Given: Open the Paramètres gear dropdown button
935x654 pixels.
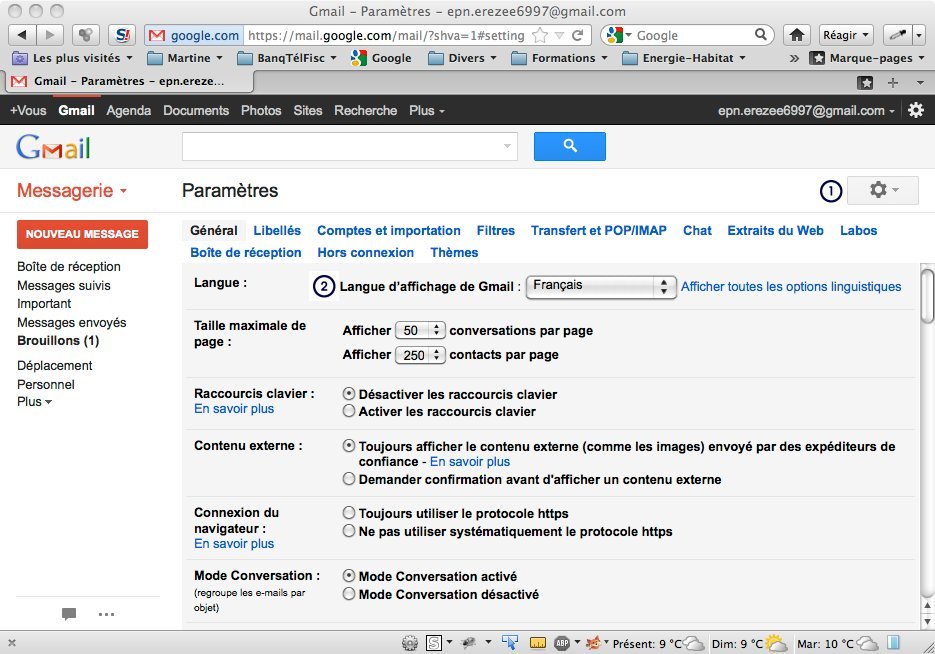Looking at the screenshot, I should coord(883,190).
